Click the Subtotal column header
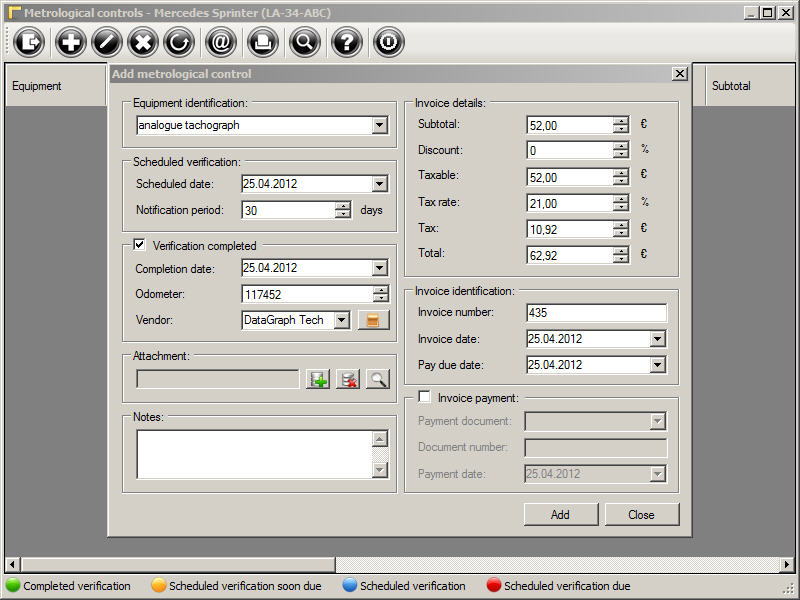 coord(731,86)
